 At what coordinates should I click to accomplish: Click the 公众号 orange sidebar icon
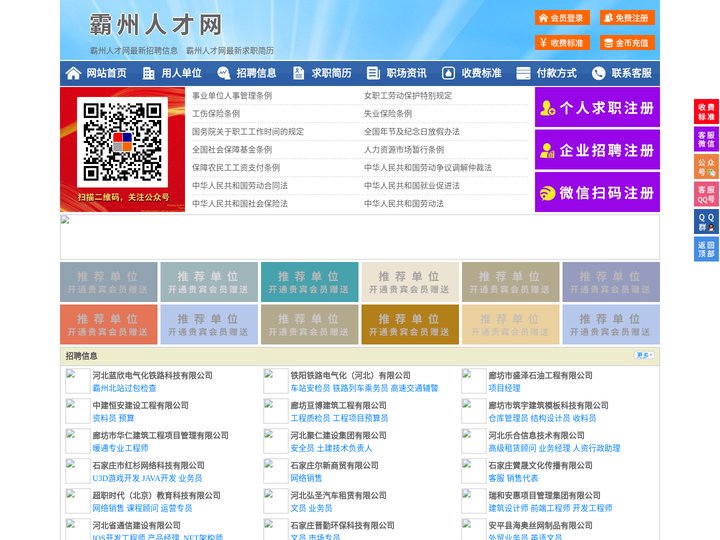coord(706,167)
